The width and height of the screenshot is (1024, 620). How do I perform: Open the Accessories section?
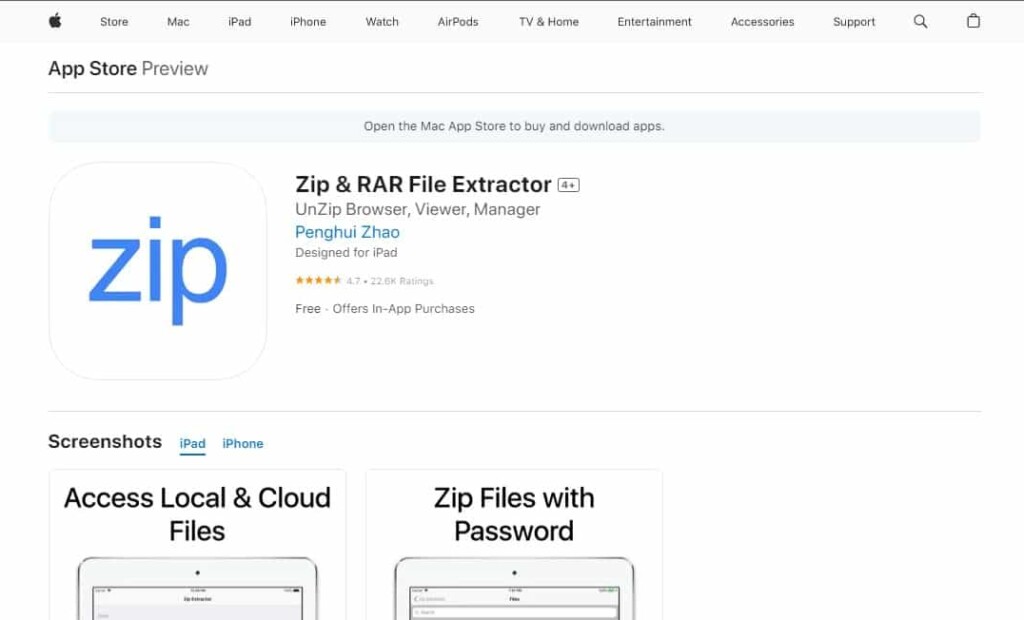pos(762,21)
